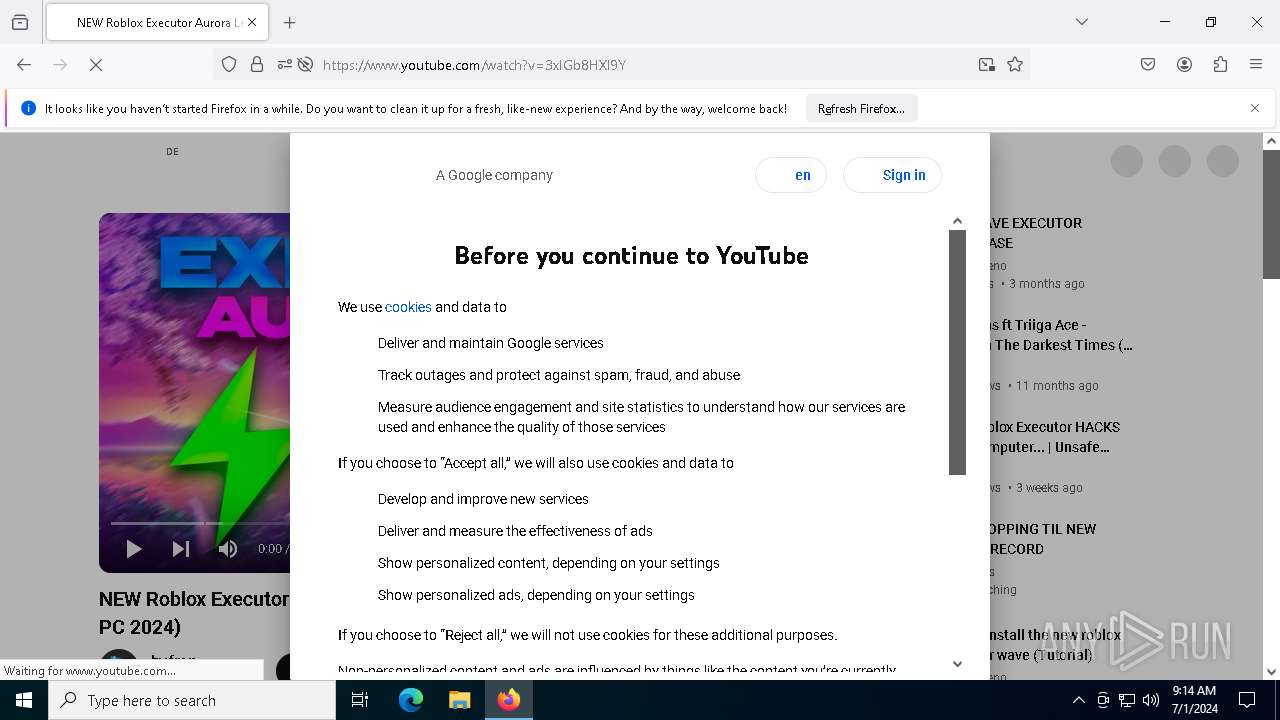Expand the list all tabs chevron

[x=1081, y=22]
